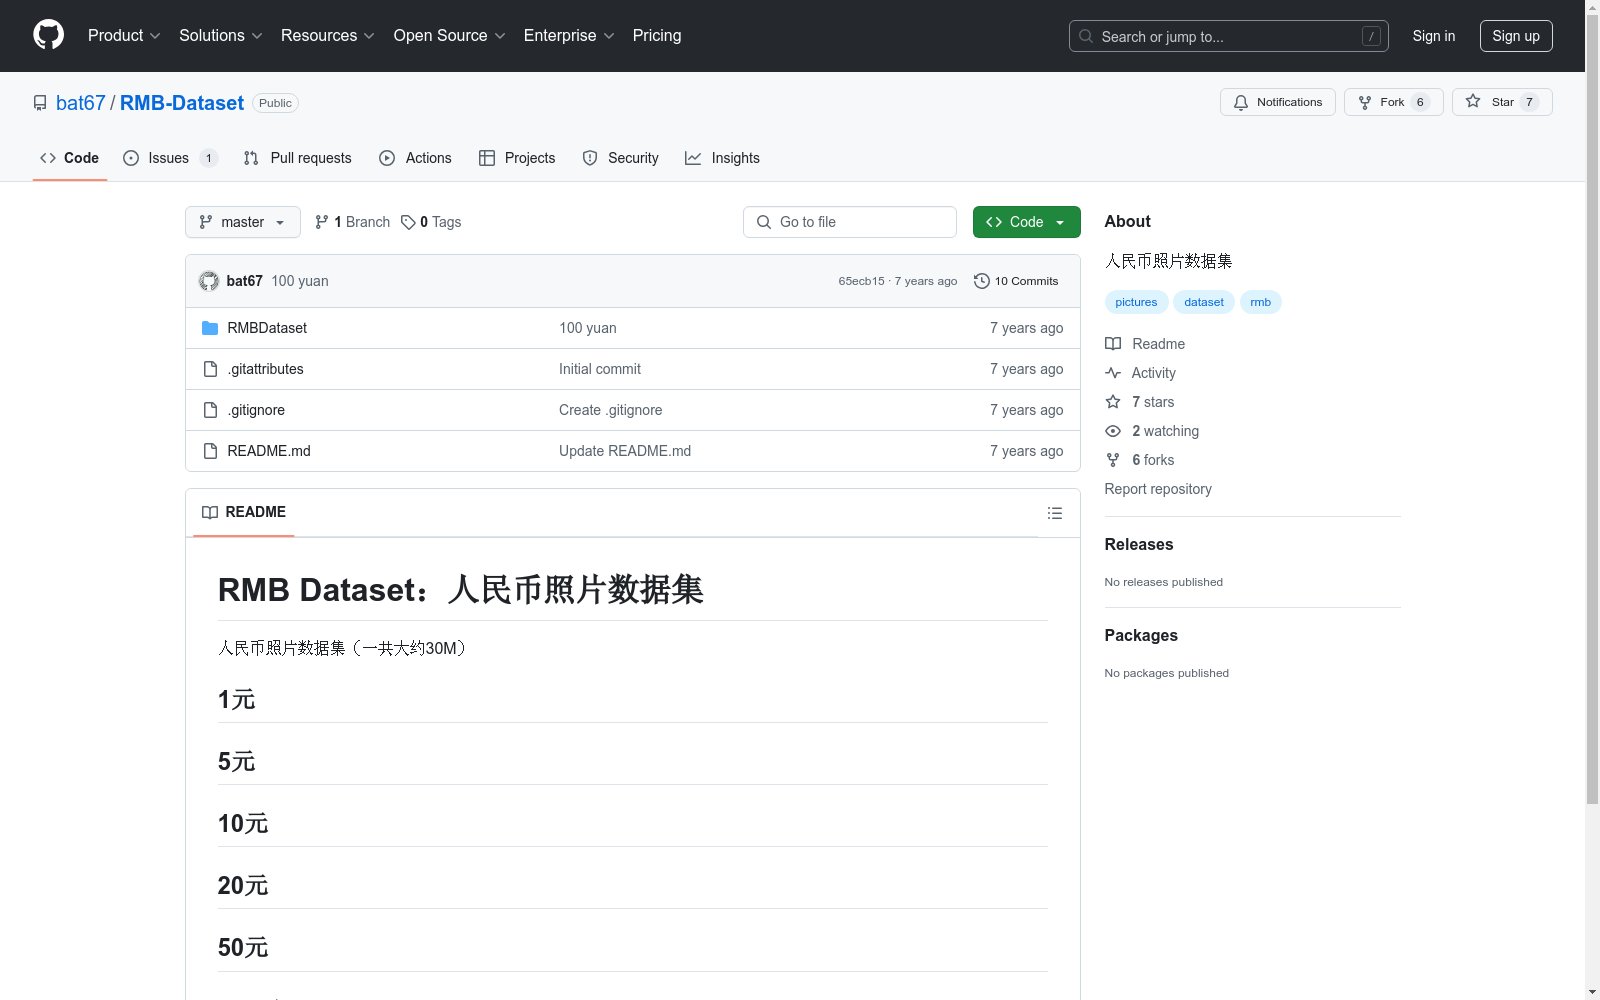Open the bat67 owner link
This screenshot has height=1000, width=1600.
[81, 103]
